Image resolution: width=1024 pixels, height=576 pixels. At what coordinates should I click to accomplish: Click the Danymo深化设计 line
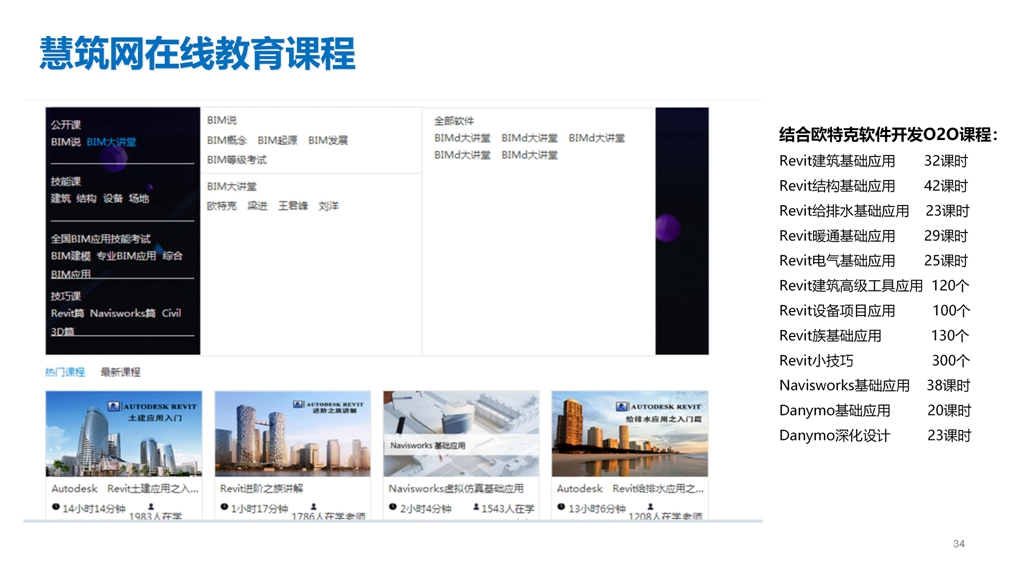coord(875,436)
